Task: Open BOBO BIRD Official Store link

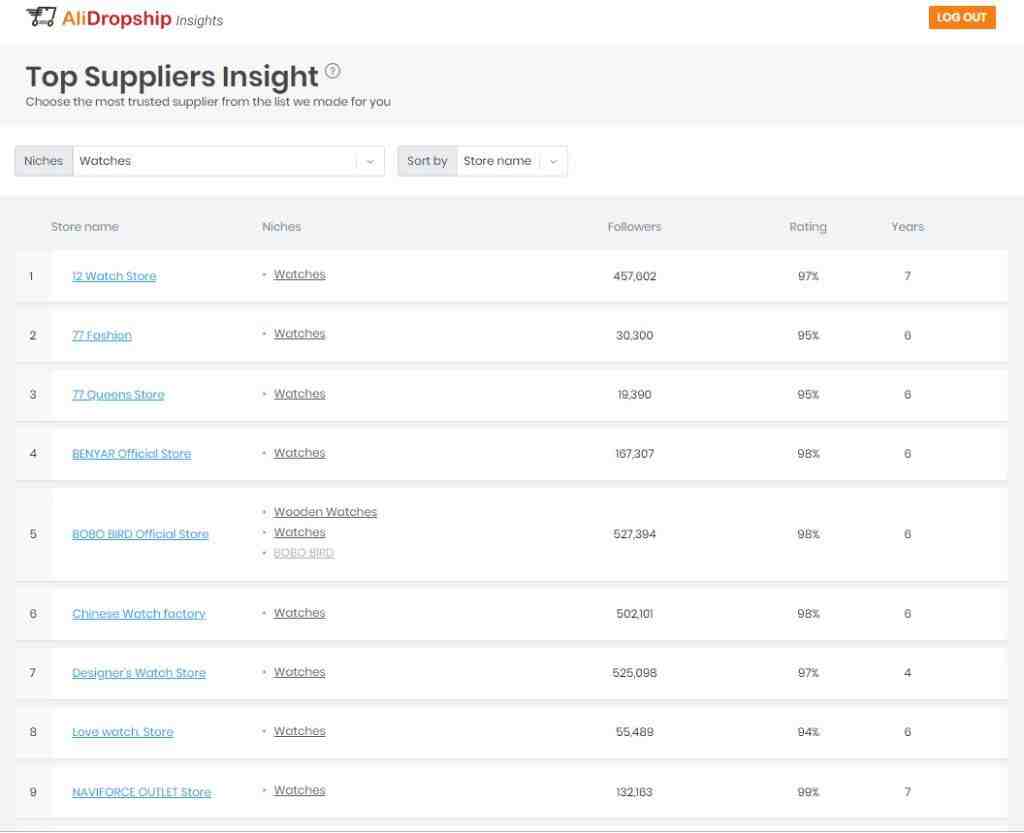Action: pyautogui.click(x=140, y=534)
